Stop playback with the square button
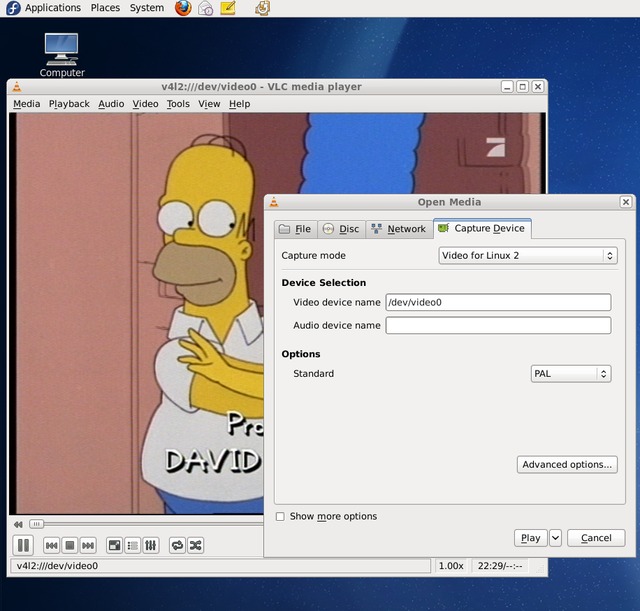 click(70, 545)
